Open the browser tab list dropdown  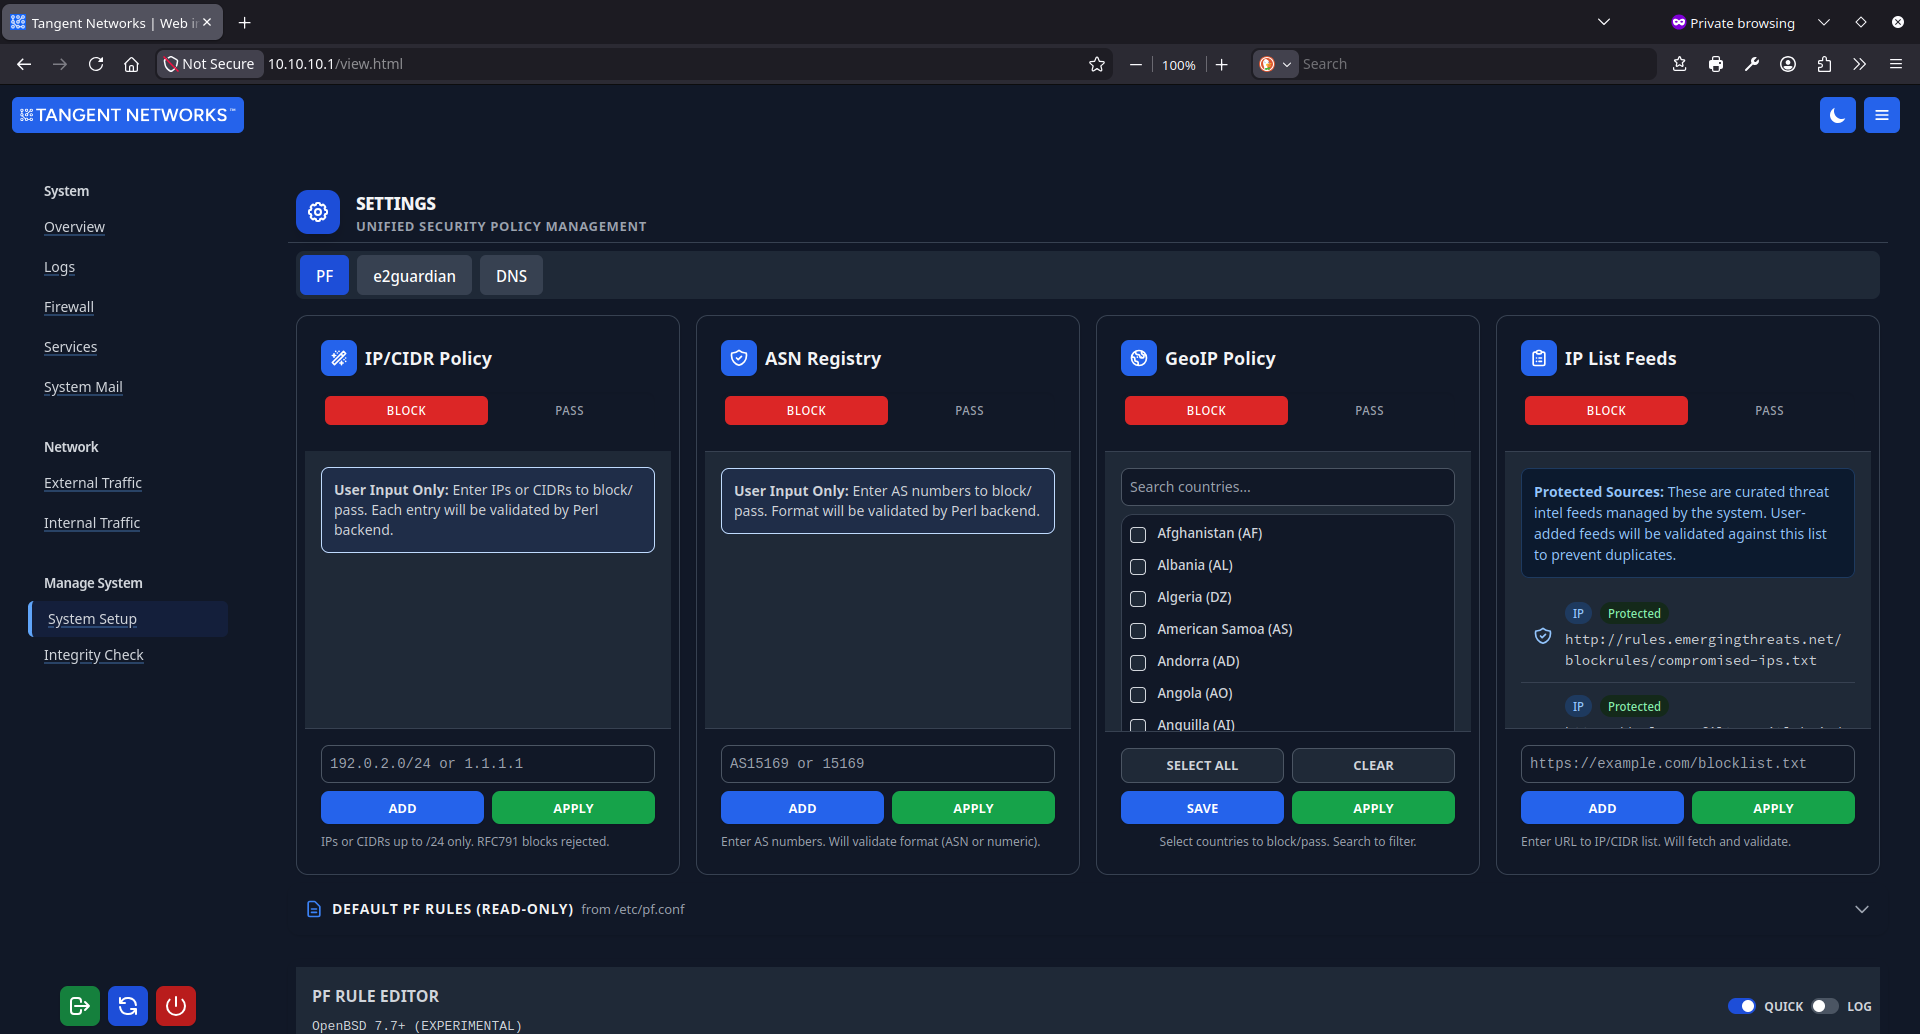pos(1603,21)
